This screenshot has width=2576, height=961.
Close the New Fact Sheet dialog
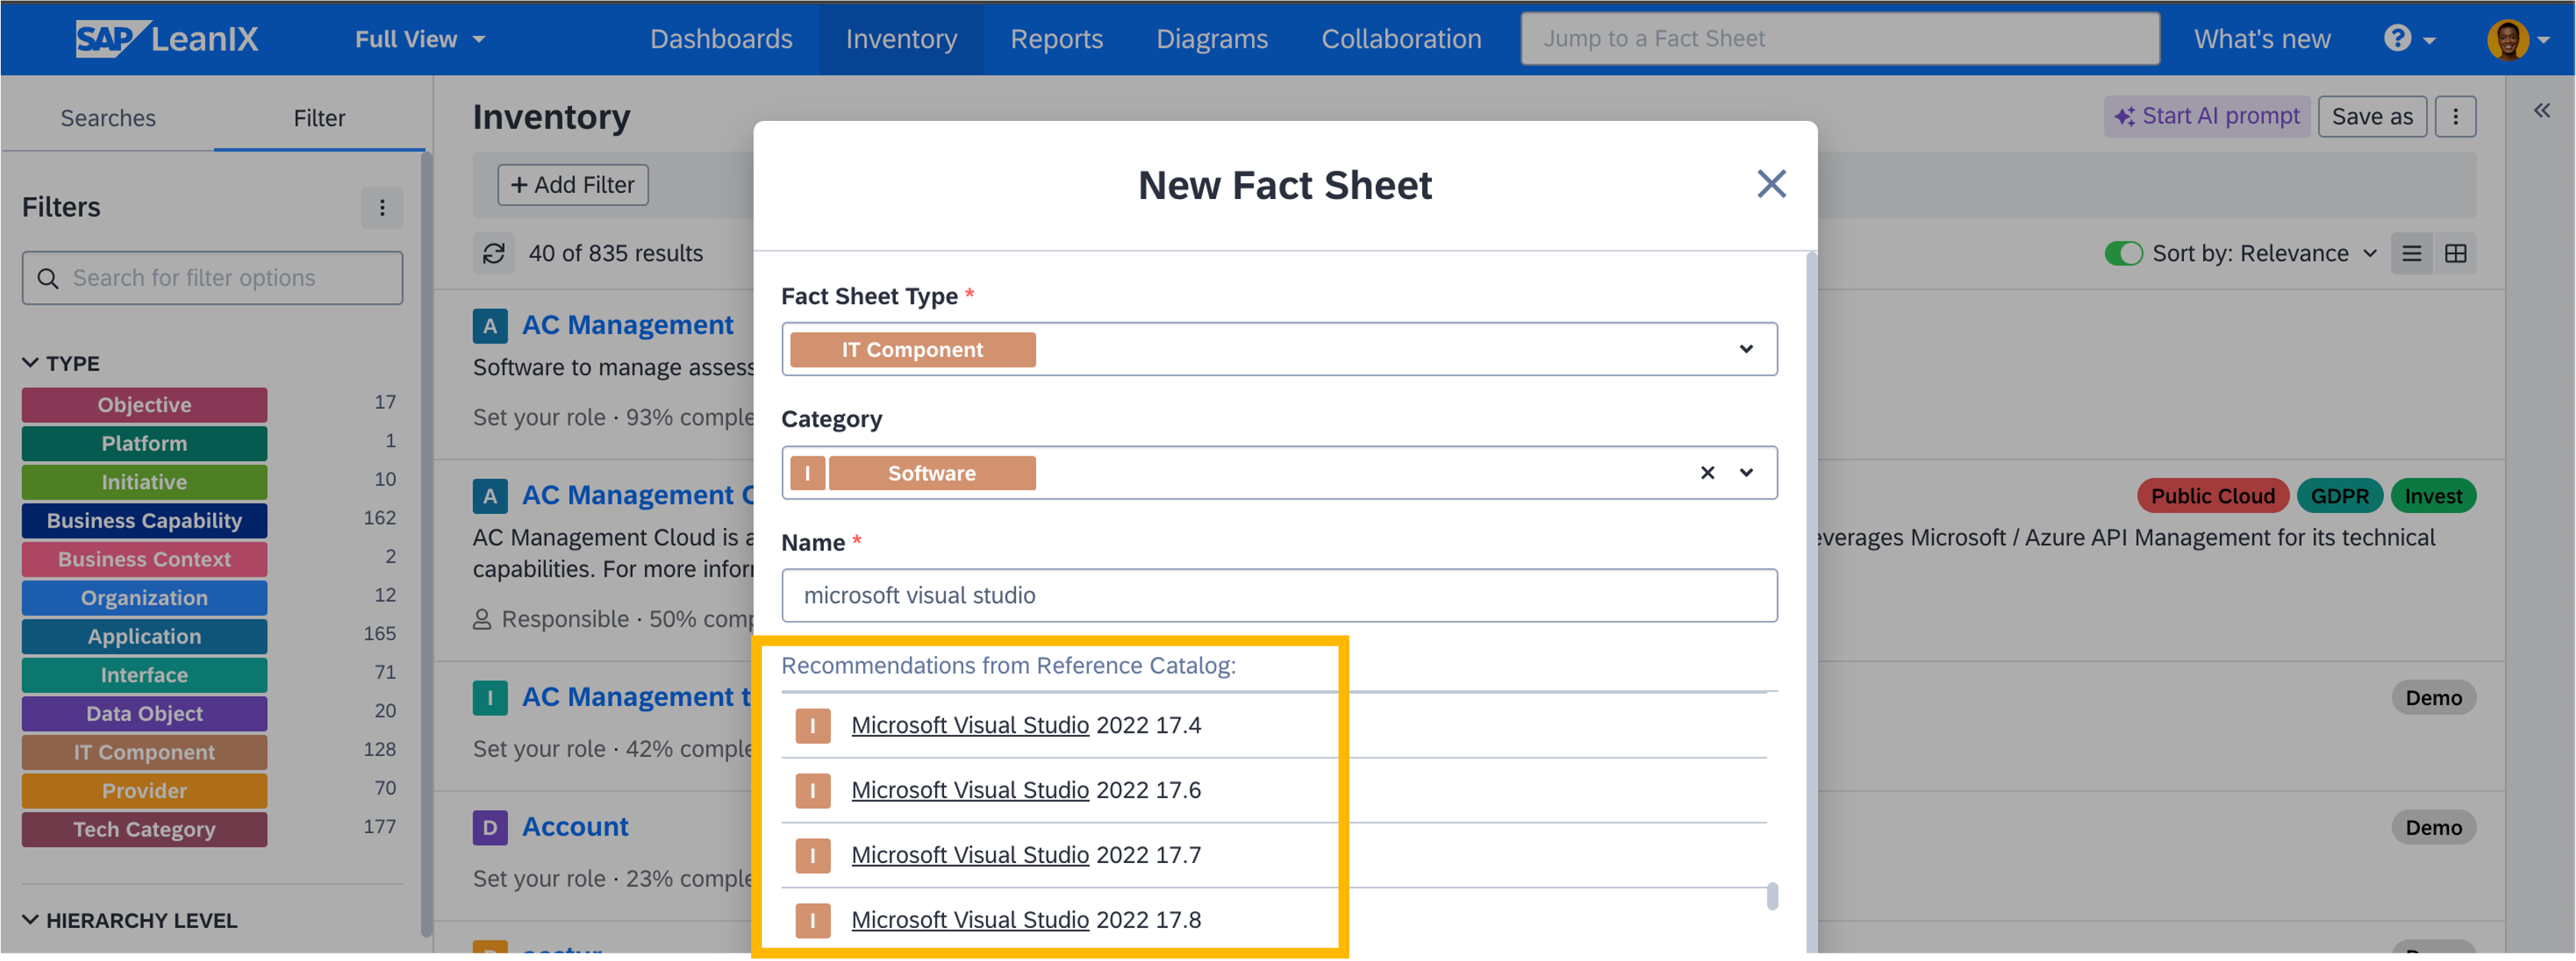click(1771, 184)
